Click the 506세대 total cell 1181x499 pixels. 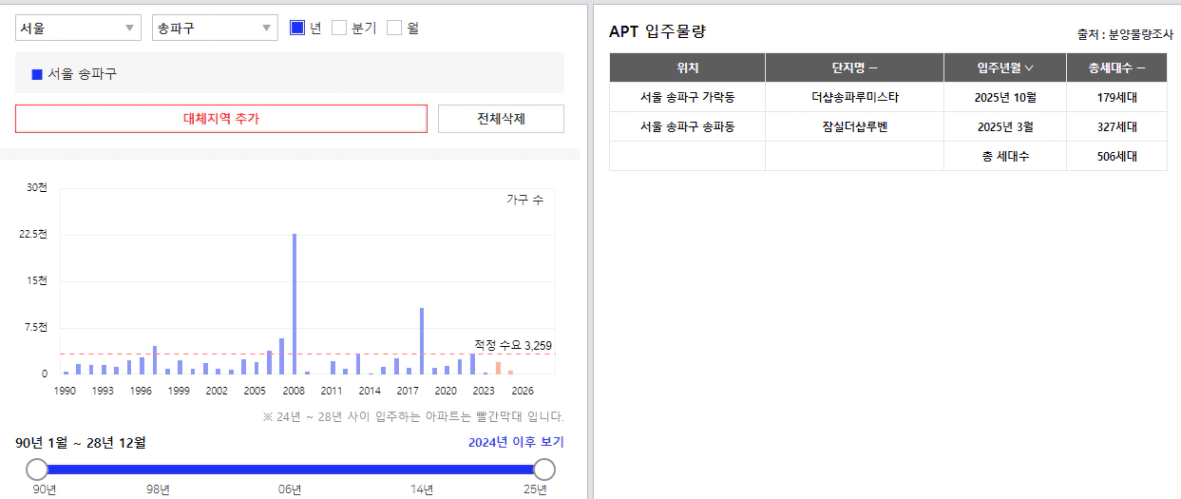pos(1116,156)
